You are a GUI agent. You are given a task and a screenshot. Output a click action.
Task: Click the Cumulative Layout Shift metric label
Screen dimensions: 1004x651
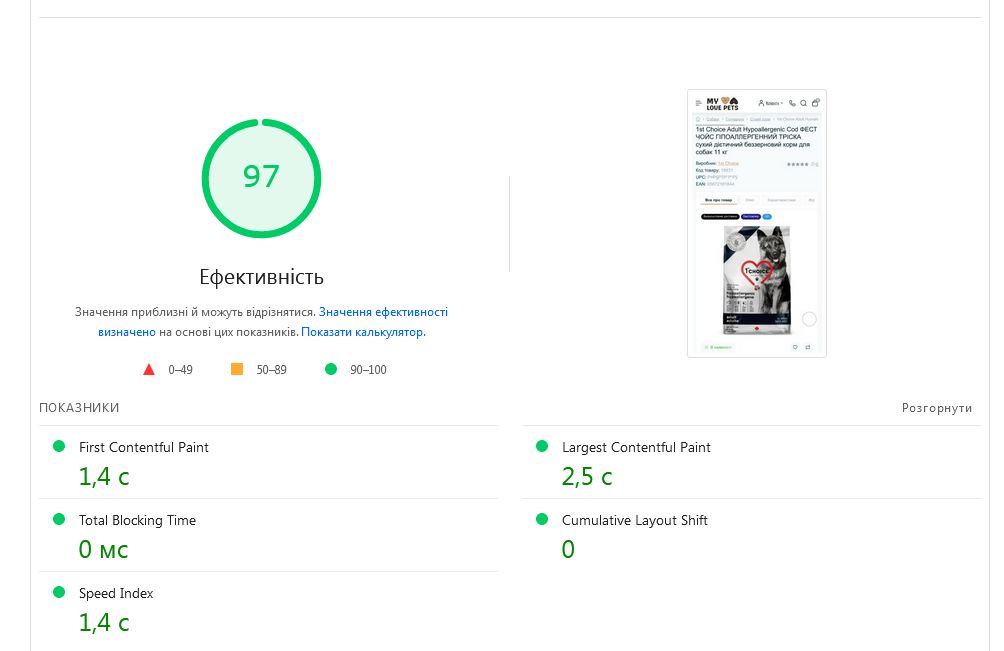tap(635, 520)
